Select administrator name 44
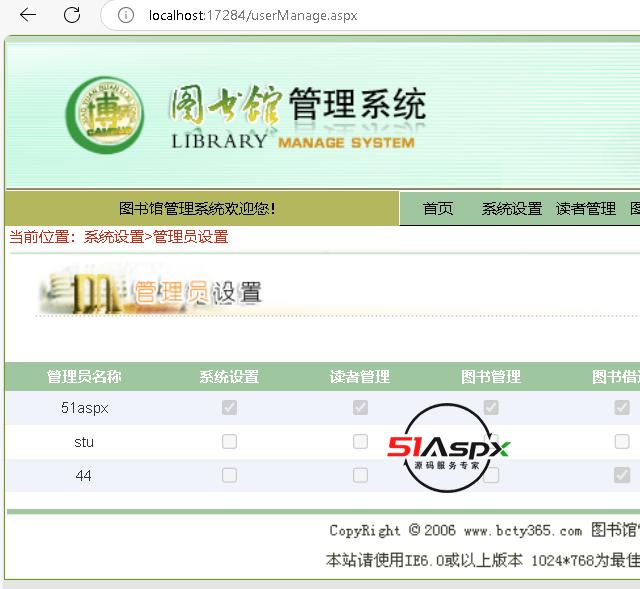This screenshot has width=640, height=589. 83,476
